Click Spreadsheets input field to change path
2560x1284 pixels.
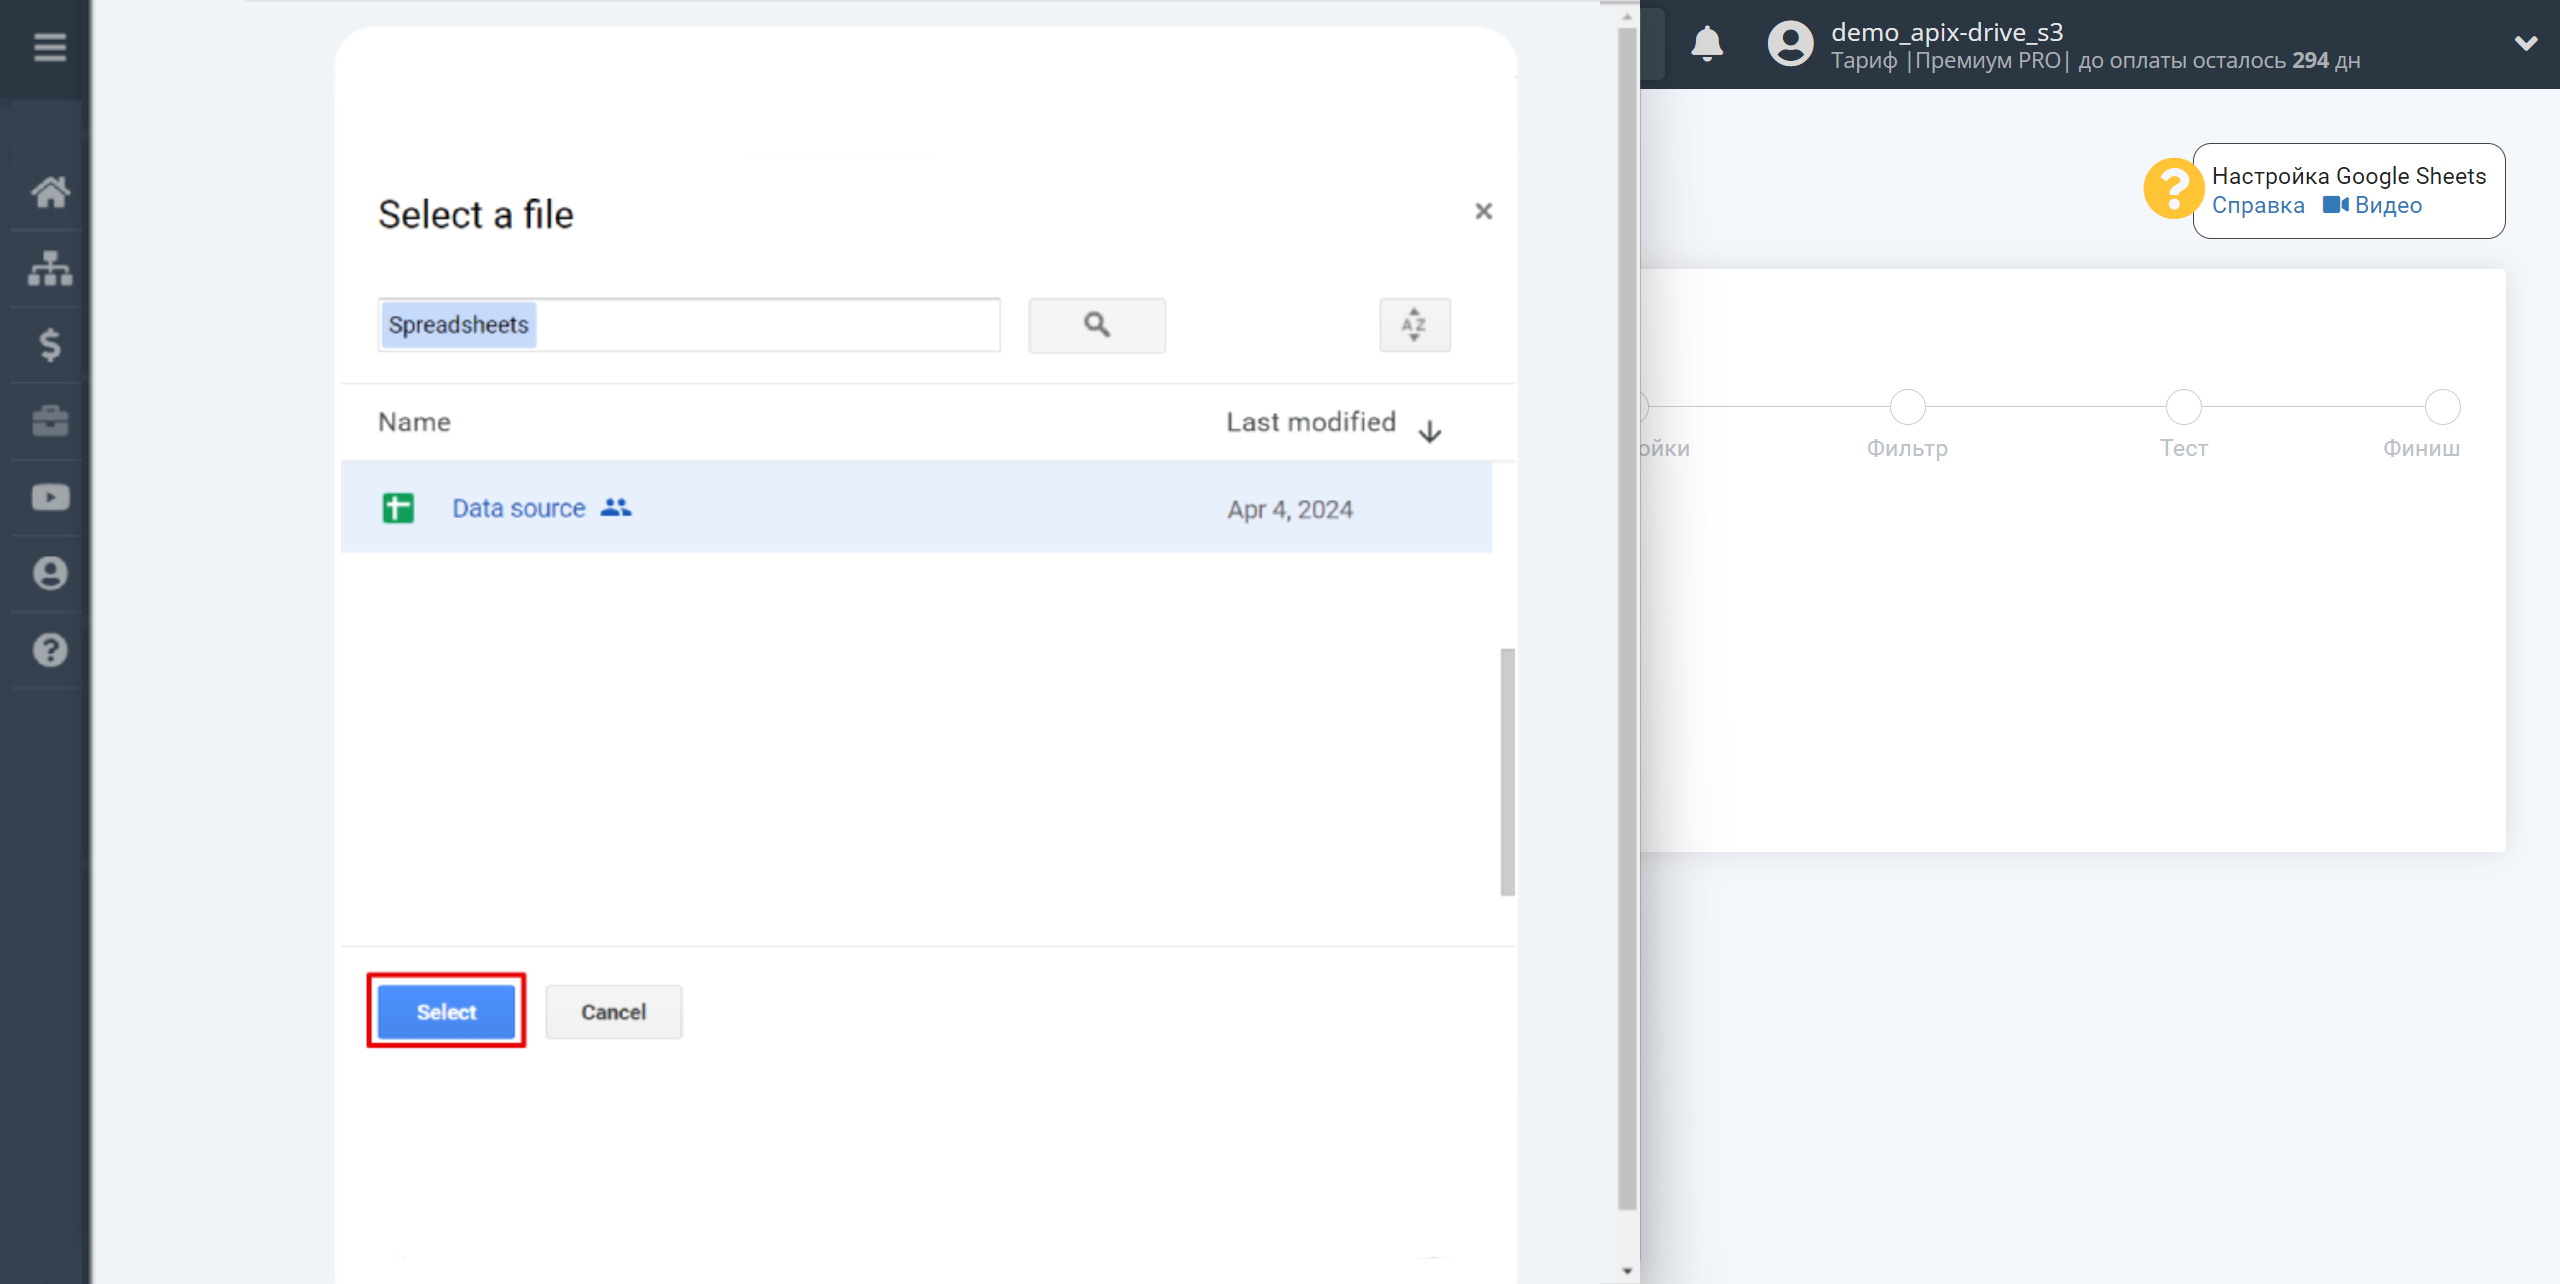(687, 324)
